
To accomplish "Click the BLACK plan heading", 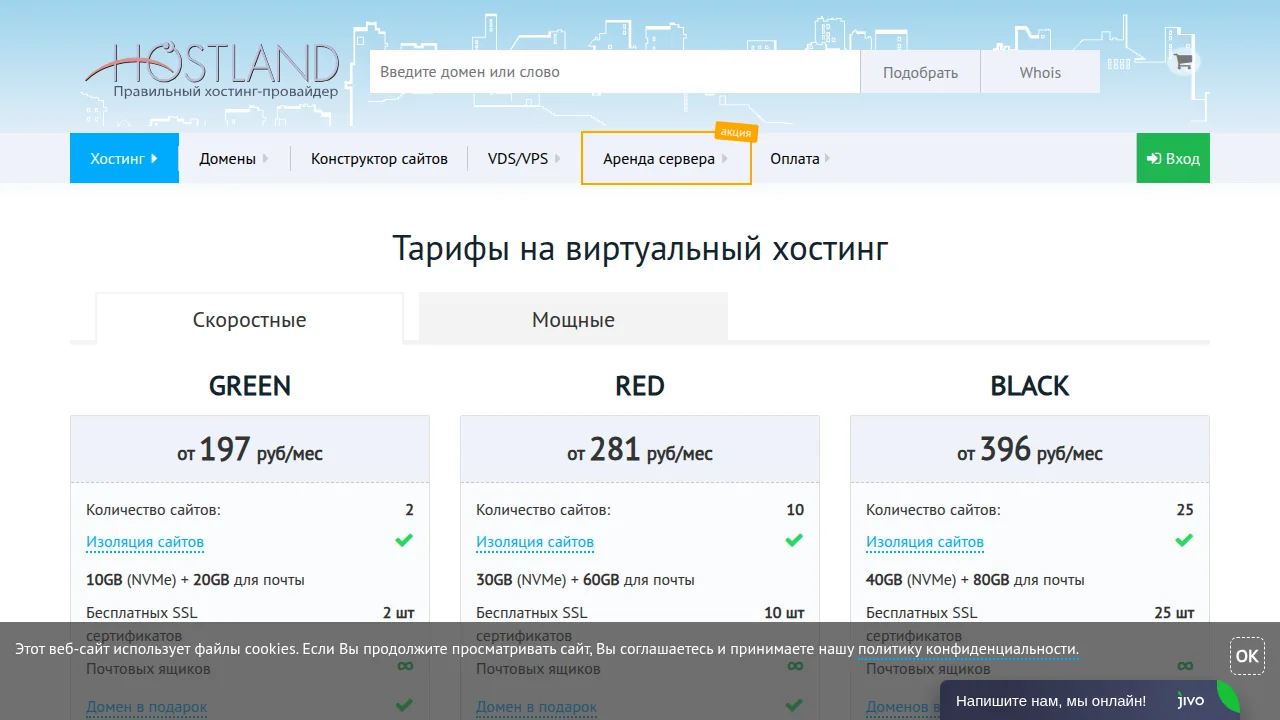I will pyautogui.click(x=1030, y=386).
